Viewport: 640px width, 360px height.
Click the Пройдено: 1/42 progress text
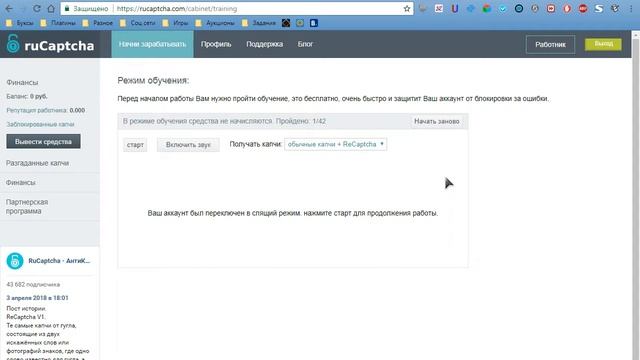coord(301,121)
